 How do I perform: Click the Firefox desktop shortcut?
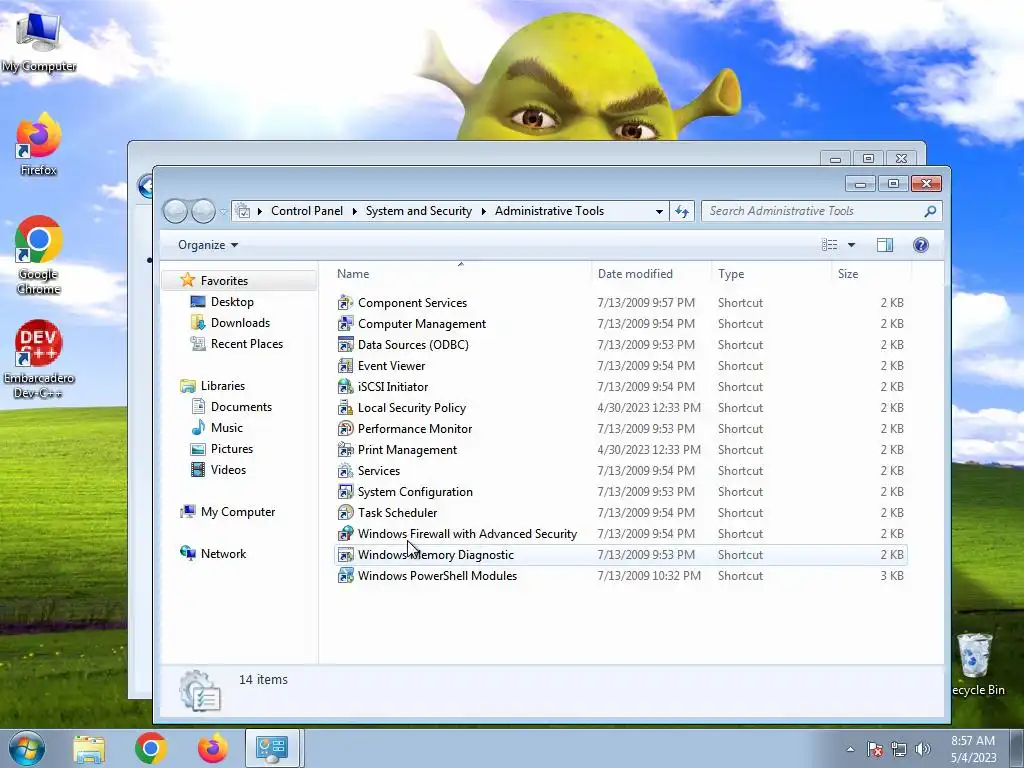pos(39,144)
